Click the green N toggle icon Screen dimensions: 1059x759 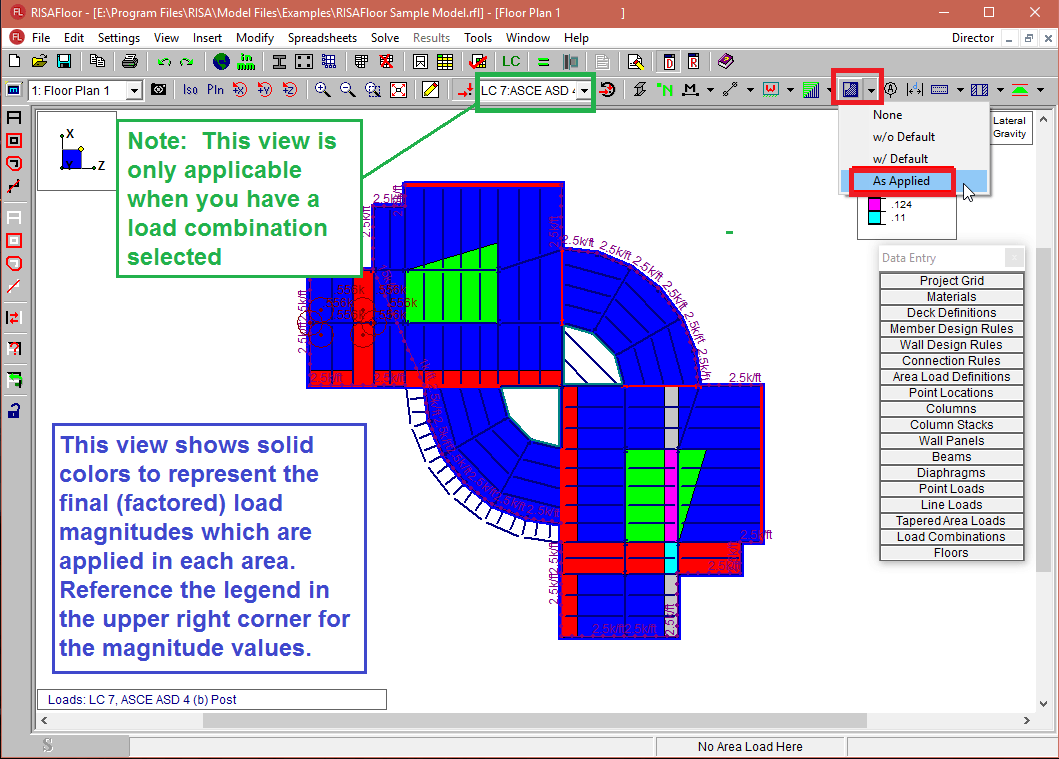point(665,90)
